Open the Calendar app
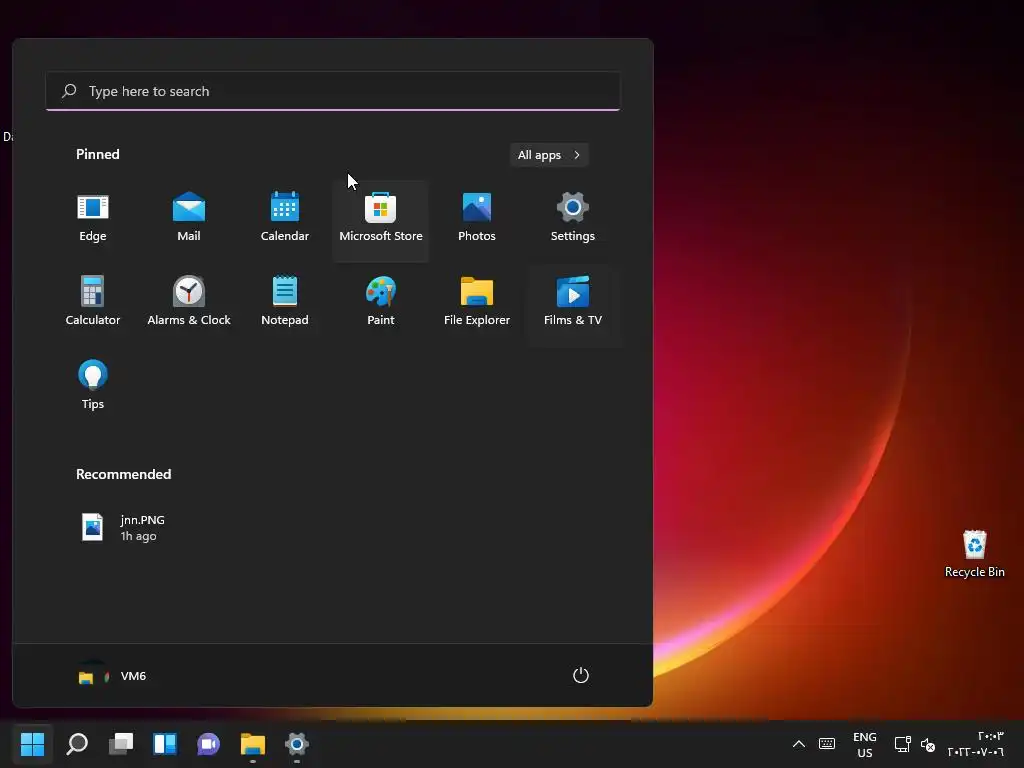 pos(285,218)
